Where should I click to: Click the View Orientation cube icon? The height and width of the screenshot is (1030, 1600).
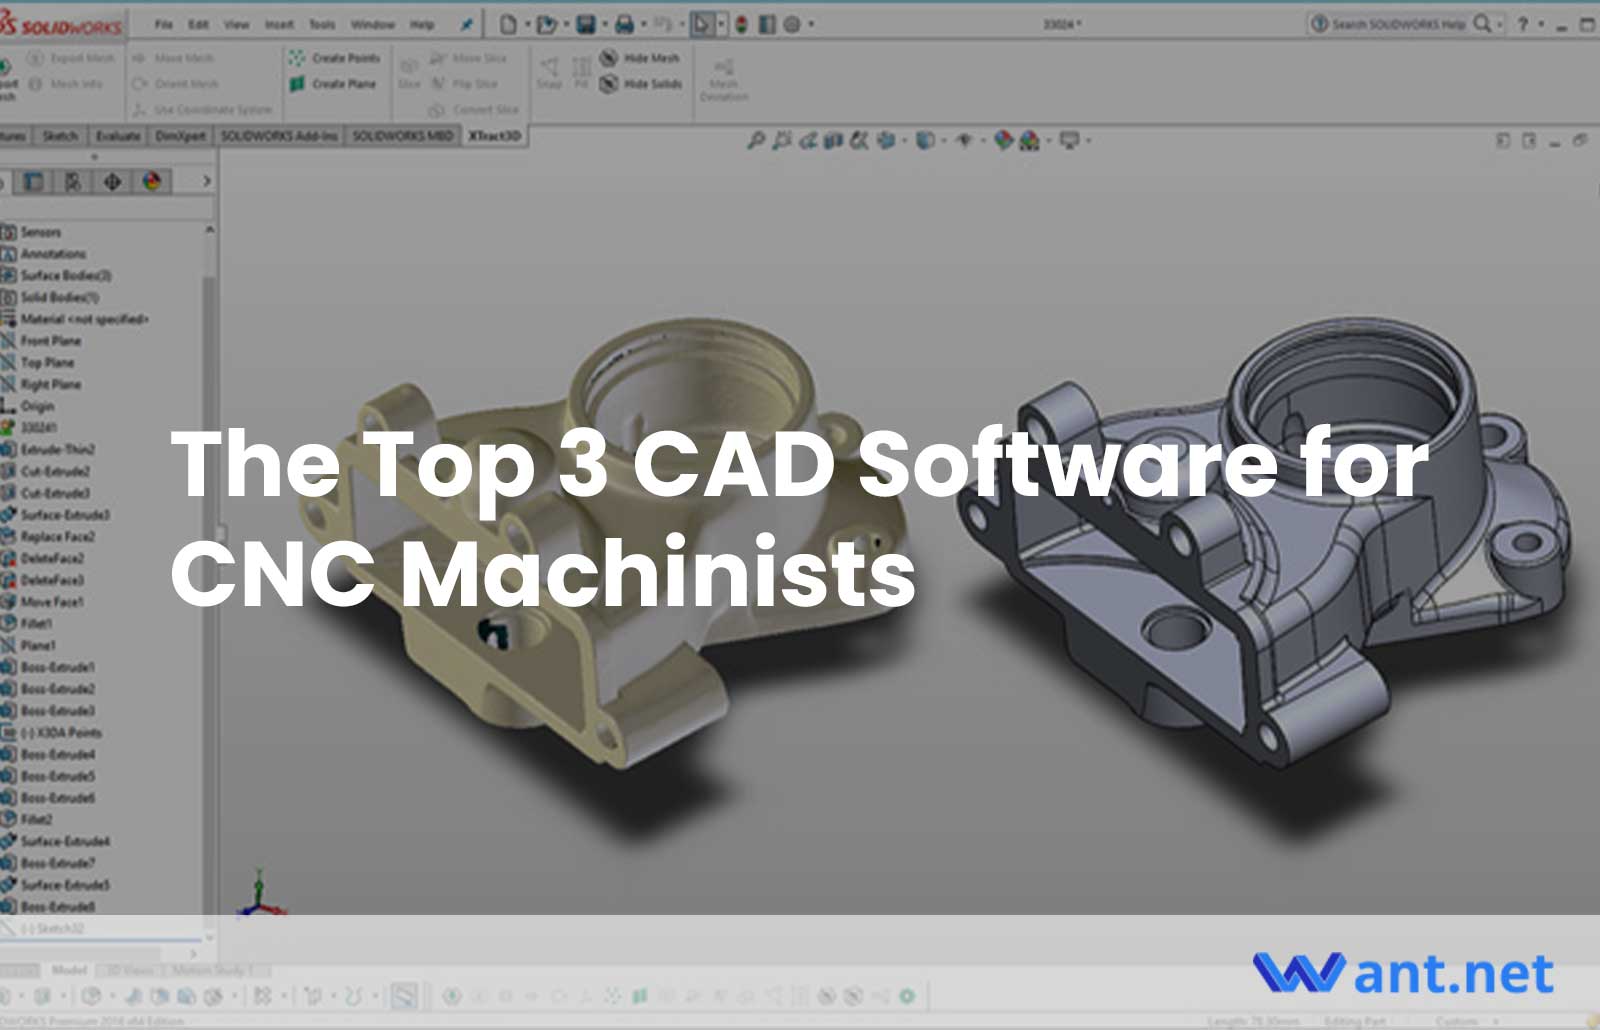(886, 141)
